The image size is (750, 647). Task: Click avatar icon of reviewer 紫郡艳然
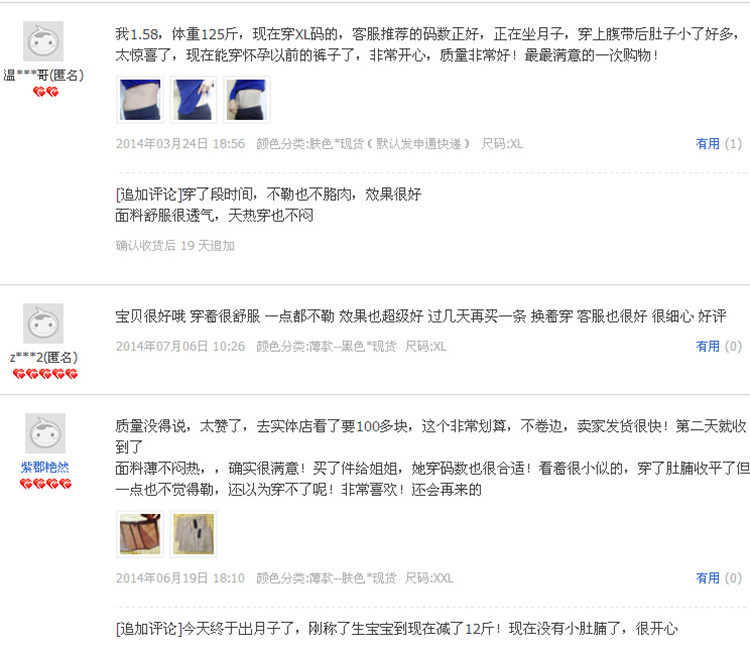tap(45, 433)
